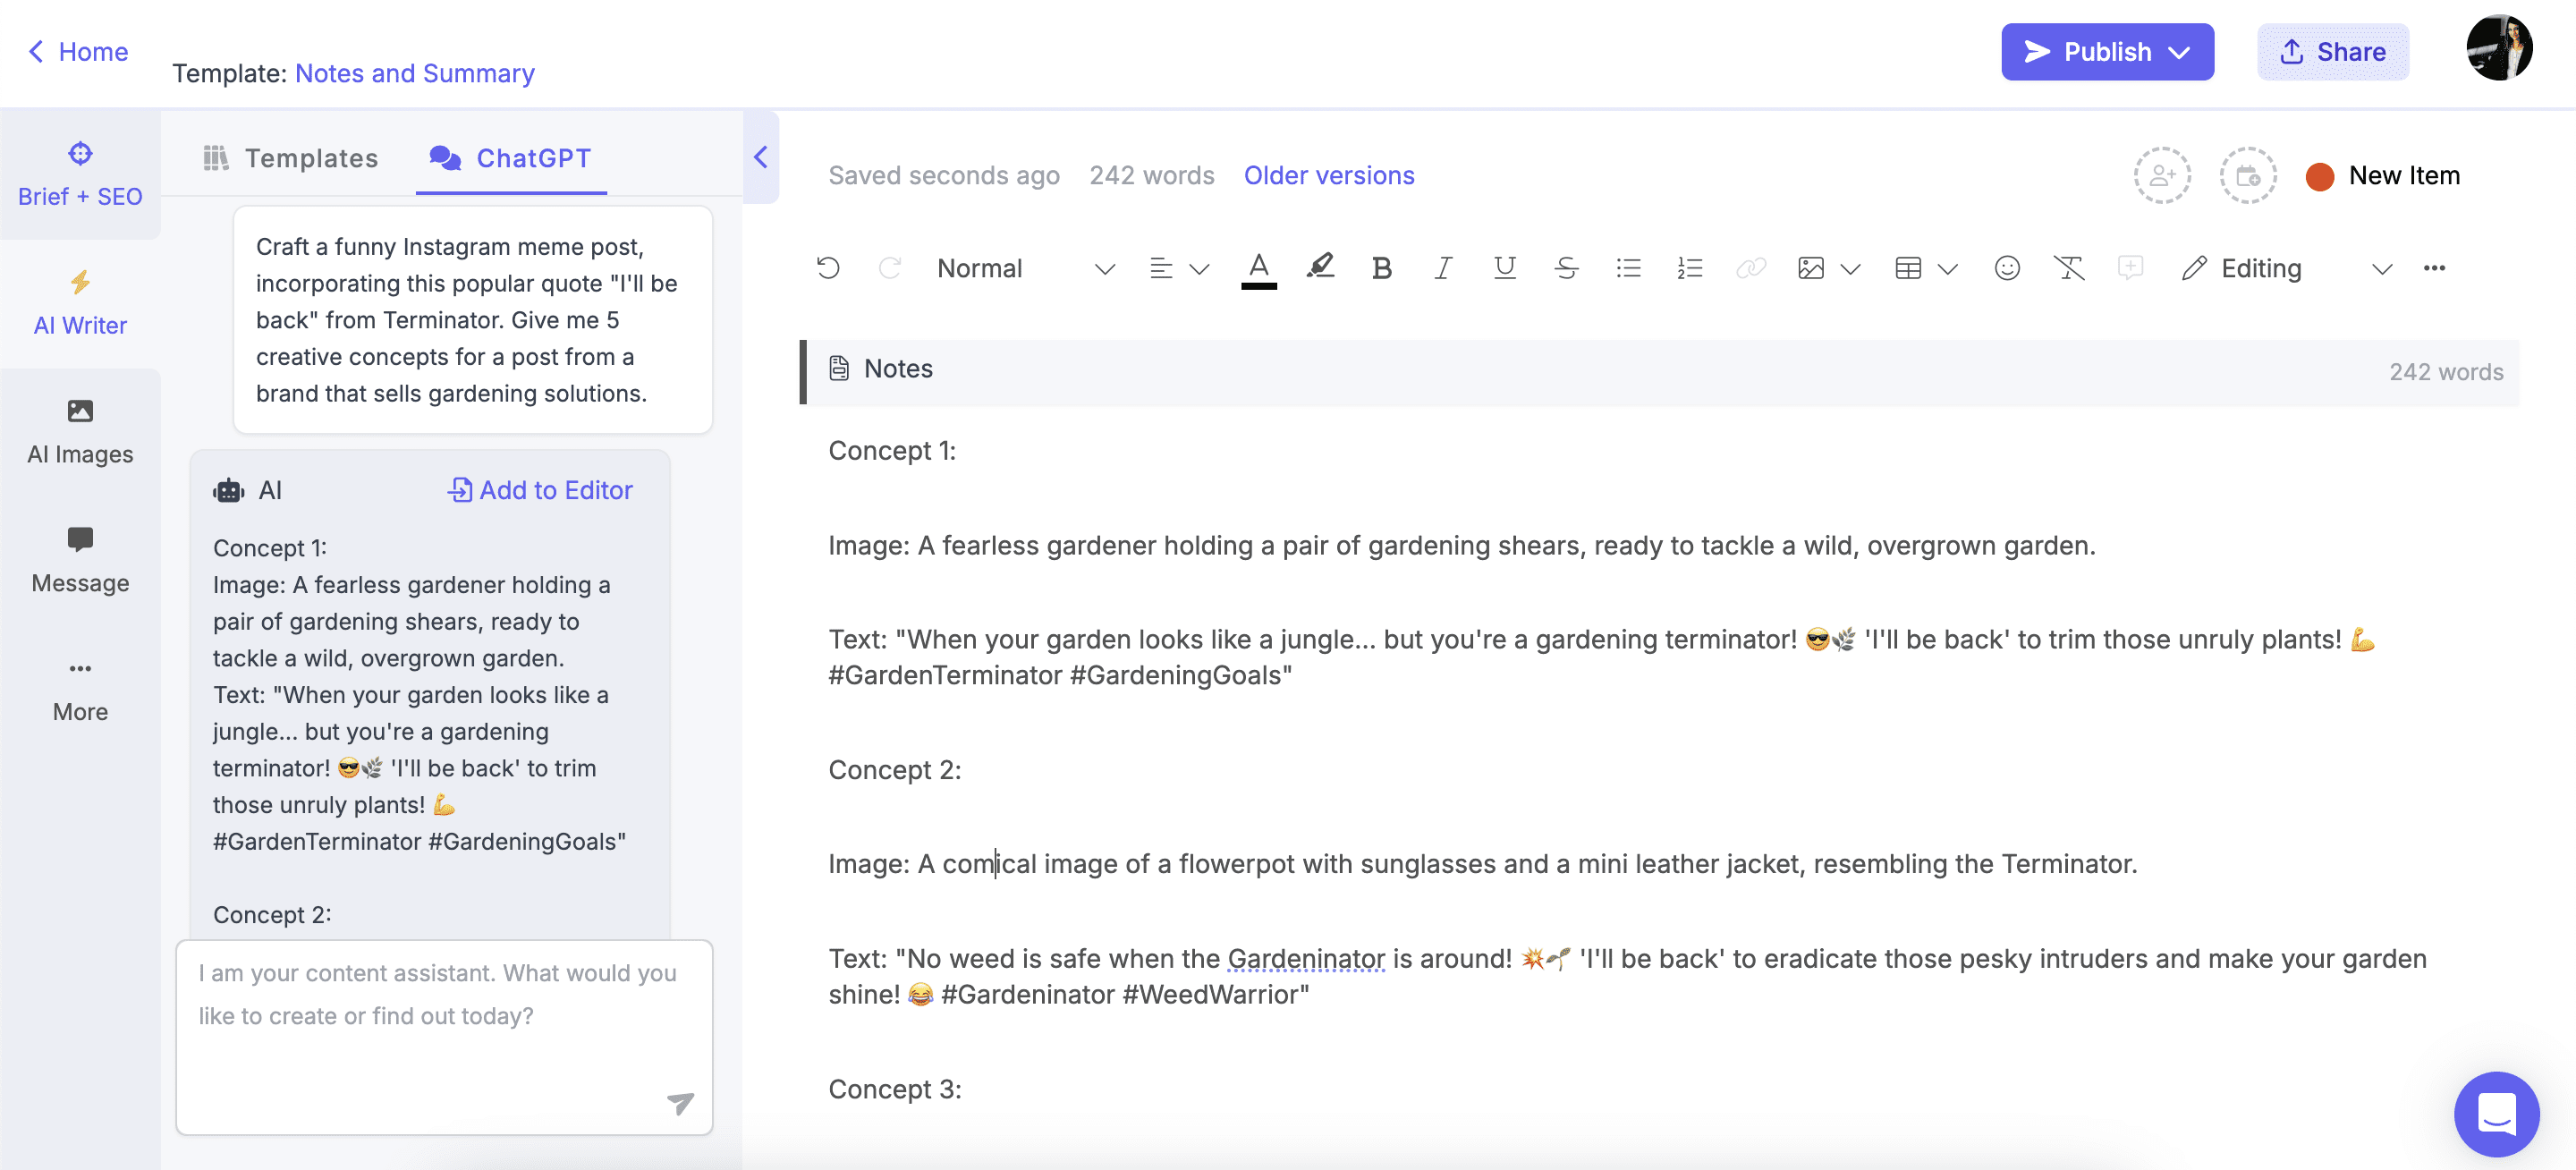Click the '242 words' count beside Older versions
The image size is (2576, 1170).
(1151, 175)
